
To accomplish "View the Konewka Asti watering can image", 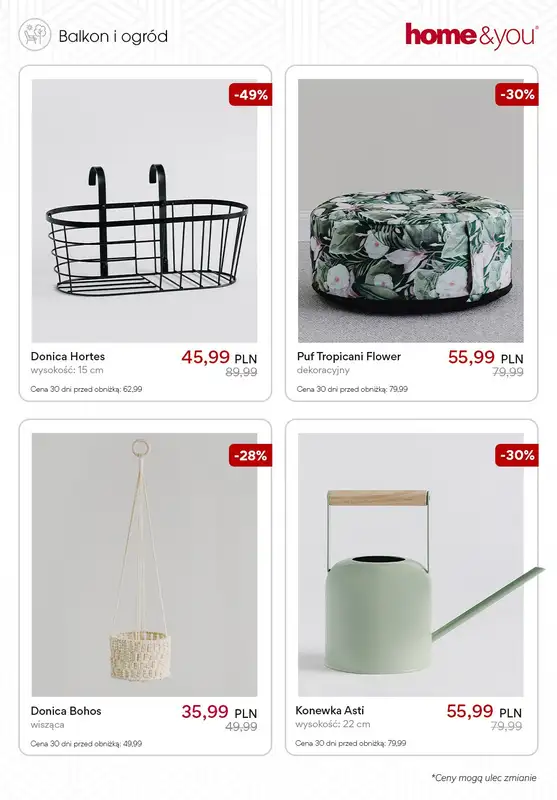I will click(x=411, y=565).
